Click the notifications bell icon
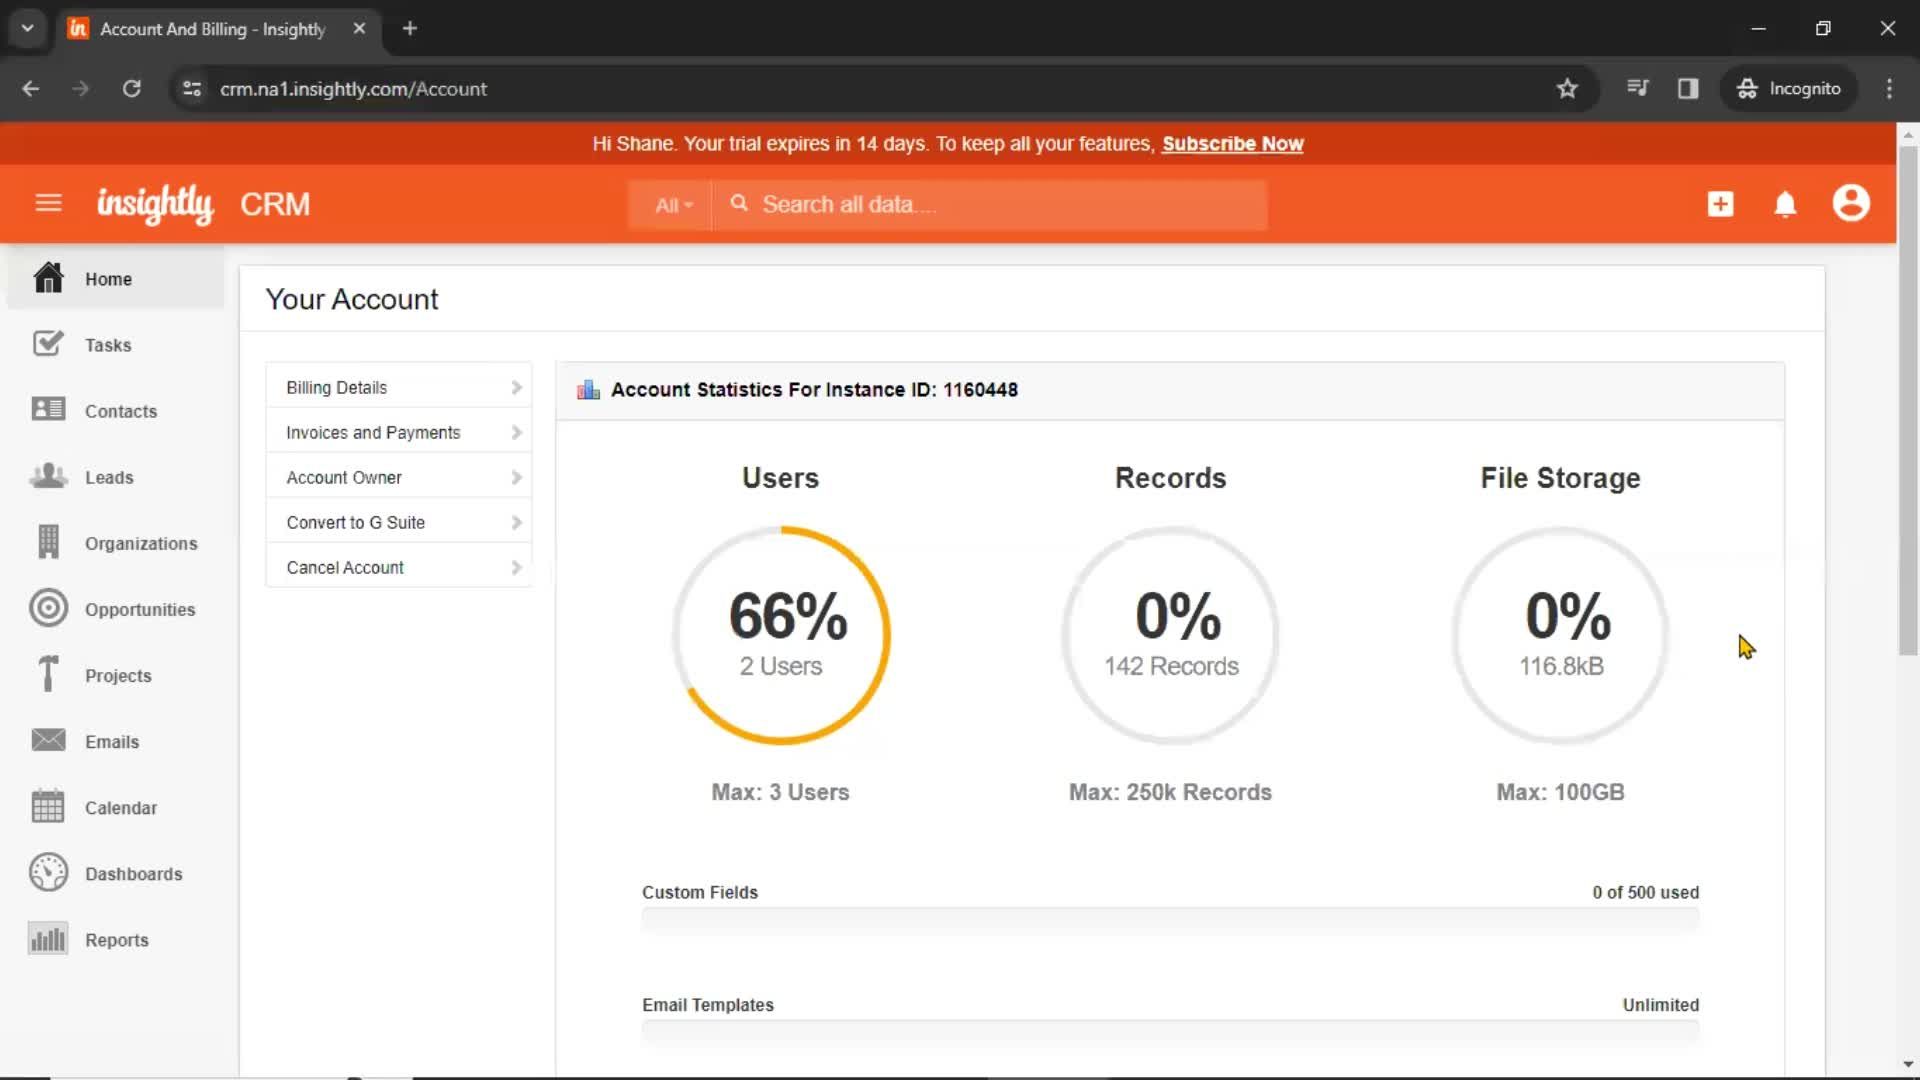Viewport: 1920px width, 1080px height. click(1785, 203)
